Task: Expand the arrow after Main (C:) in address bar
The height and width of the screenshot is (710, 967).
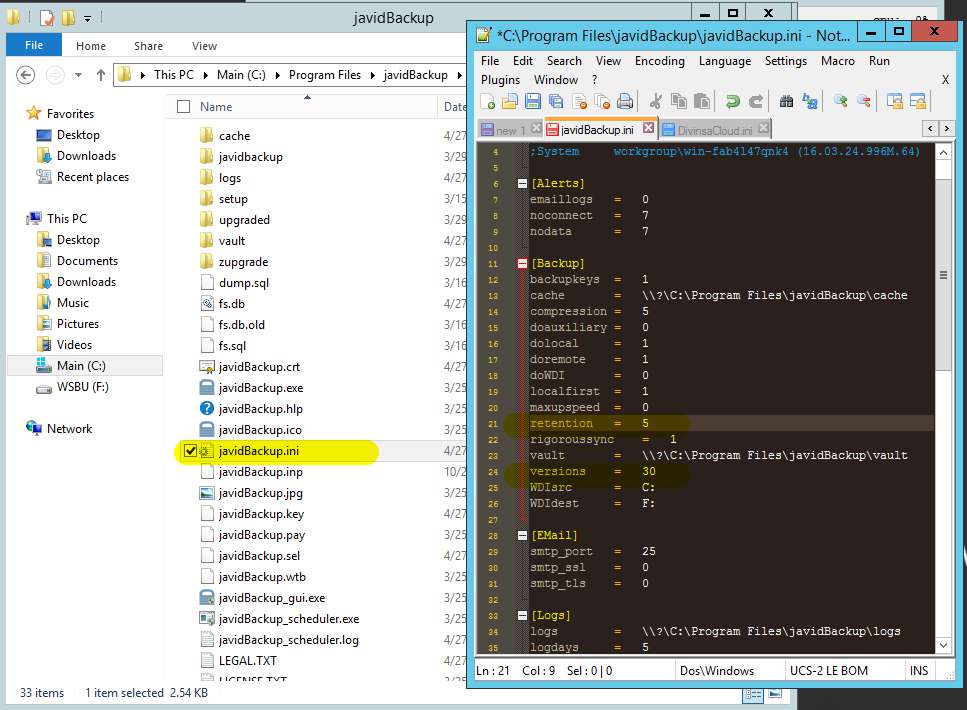Action: click(278, 75)
